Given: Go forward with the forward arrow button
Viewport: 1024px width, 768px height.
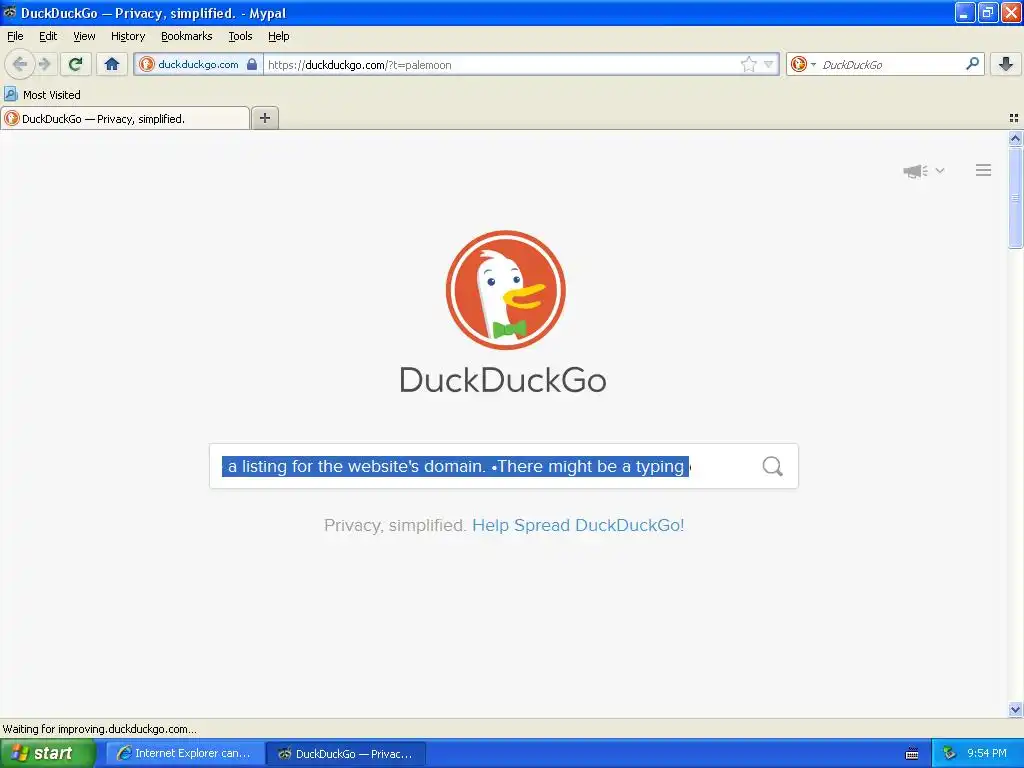Looking at the screenshot, I should 44,64.
